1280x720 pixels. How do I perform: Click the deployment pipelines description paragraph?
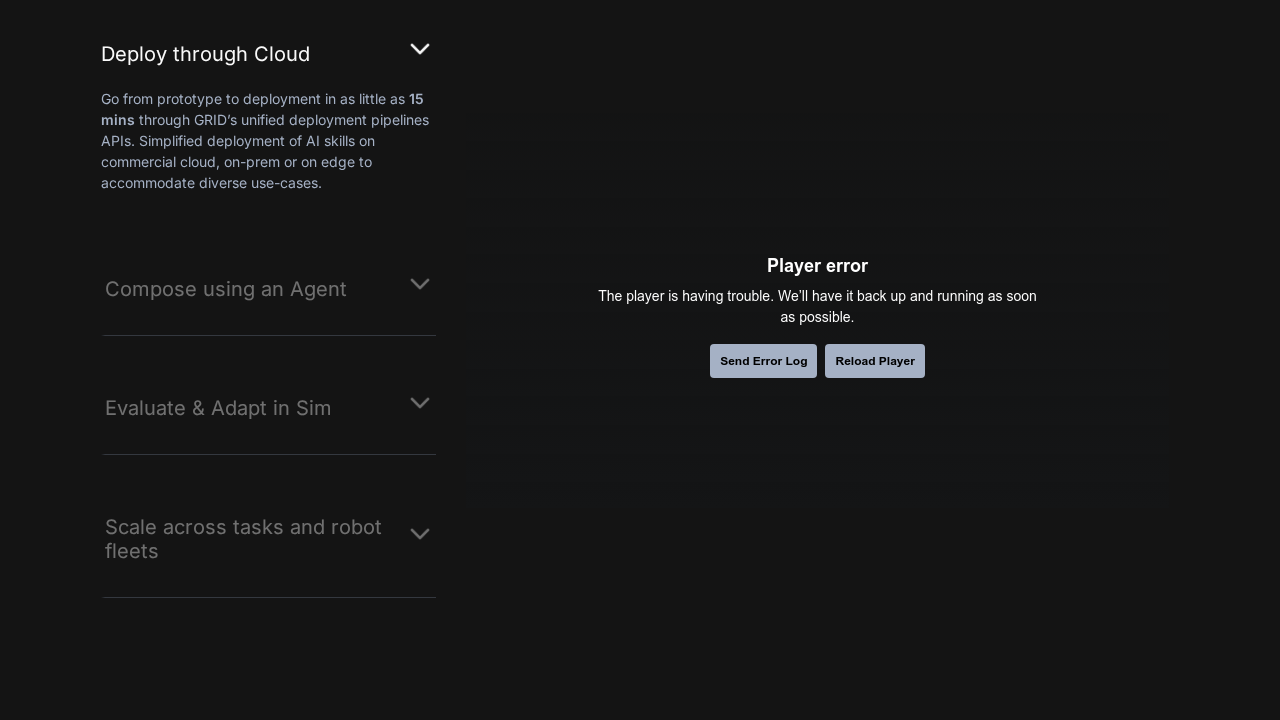tap(264, 141)
